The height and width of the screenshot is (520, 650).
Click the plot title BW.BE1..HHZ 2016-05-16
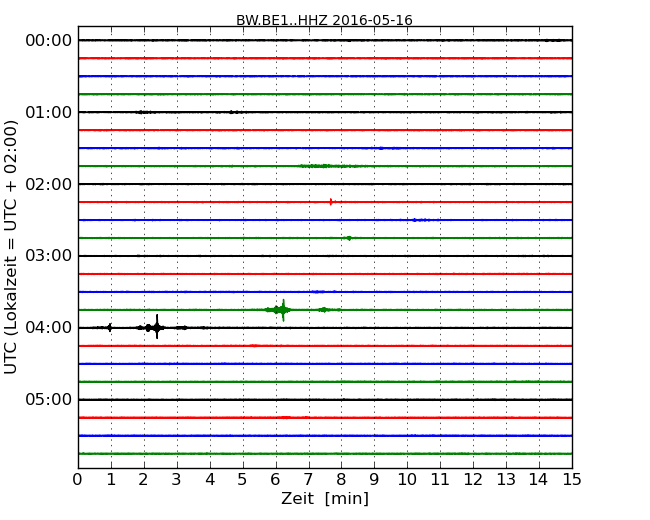(324, 20)
